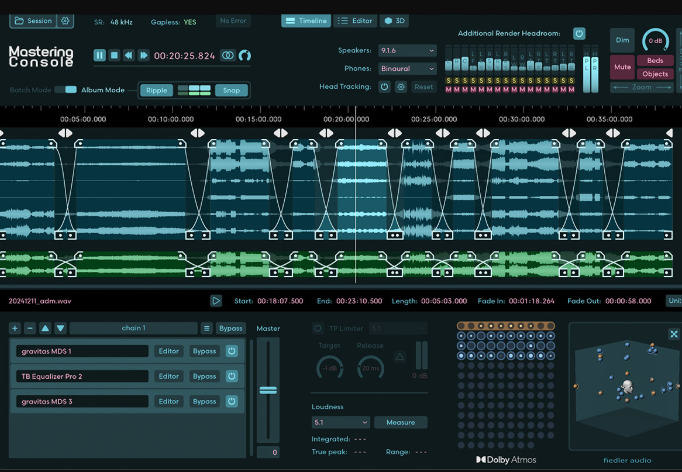Bypass gravitas MDS 1 plugin
This screenshot has width=682, height=472.
(x=204, y=351)
